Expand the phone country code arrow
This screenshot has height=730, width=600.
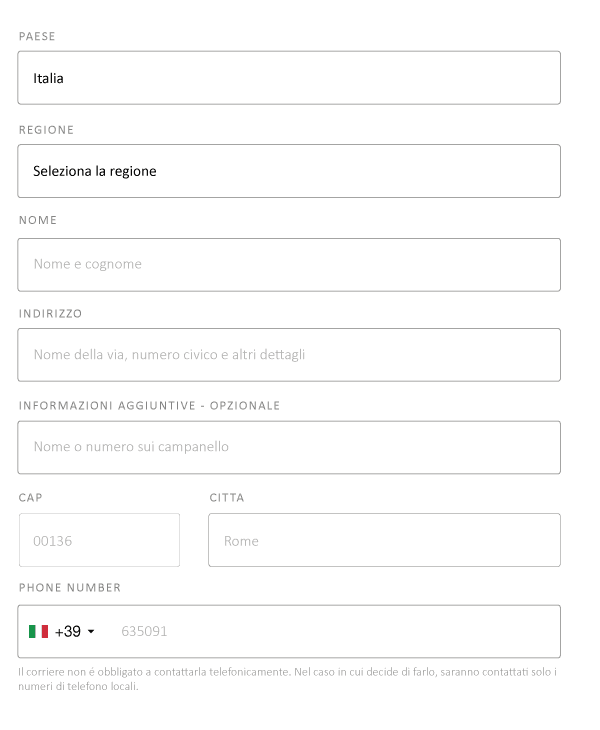tap(91, 632)
